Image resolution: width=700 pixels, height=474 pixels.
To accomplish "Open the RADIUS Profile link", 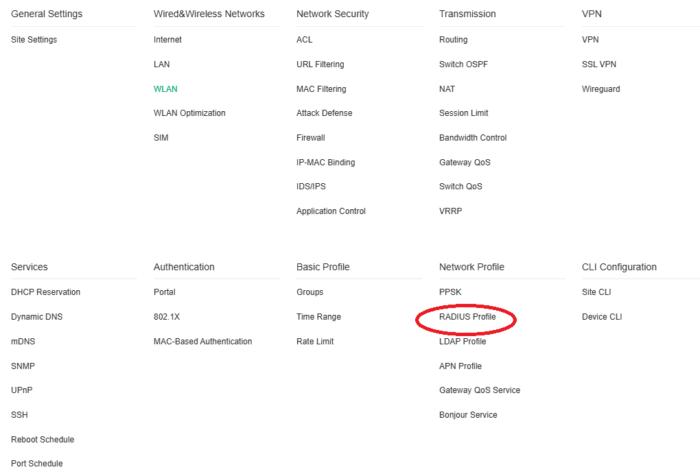I will (467, 317).
